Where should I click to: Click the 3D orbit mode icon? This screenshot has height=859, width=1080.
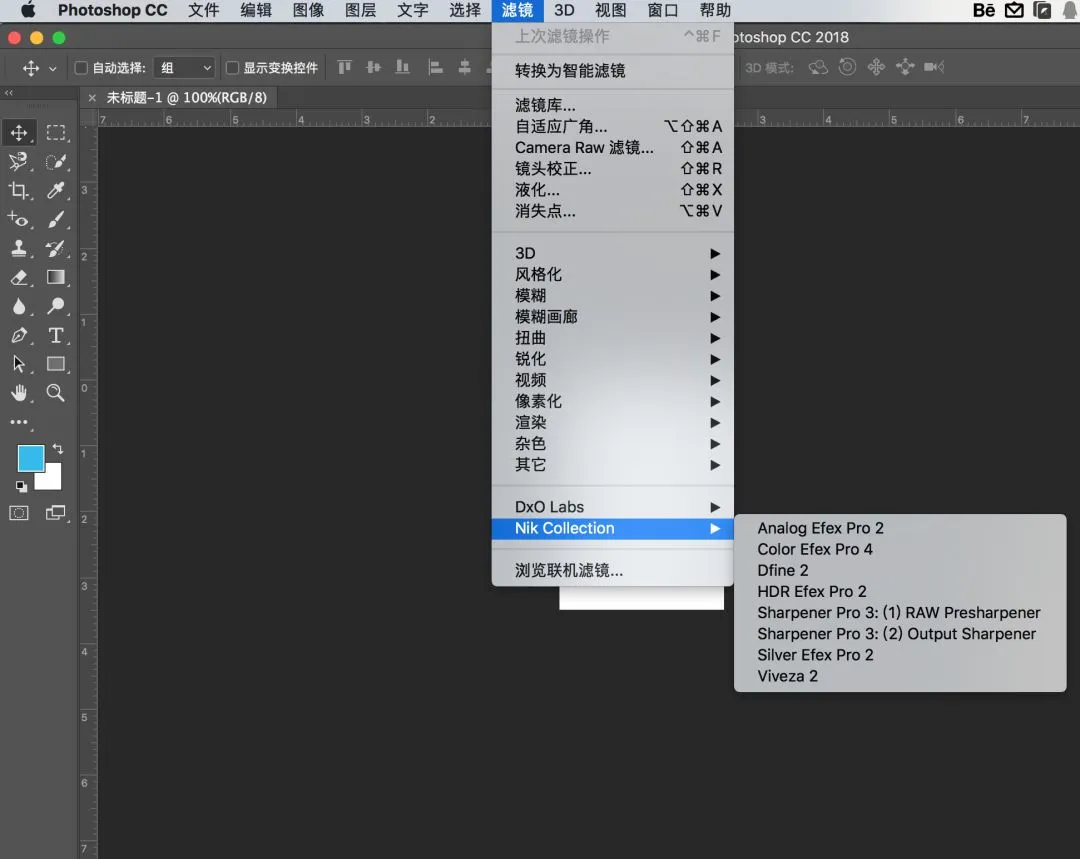[818, 67]
